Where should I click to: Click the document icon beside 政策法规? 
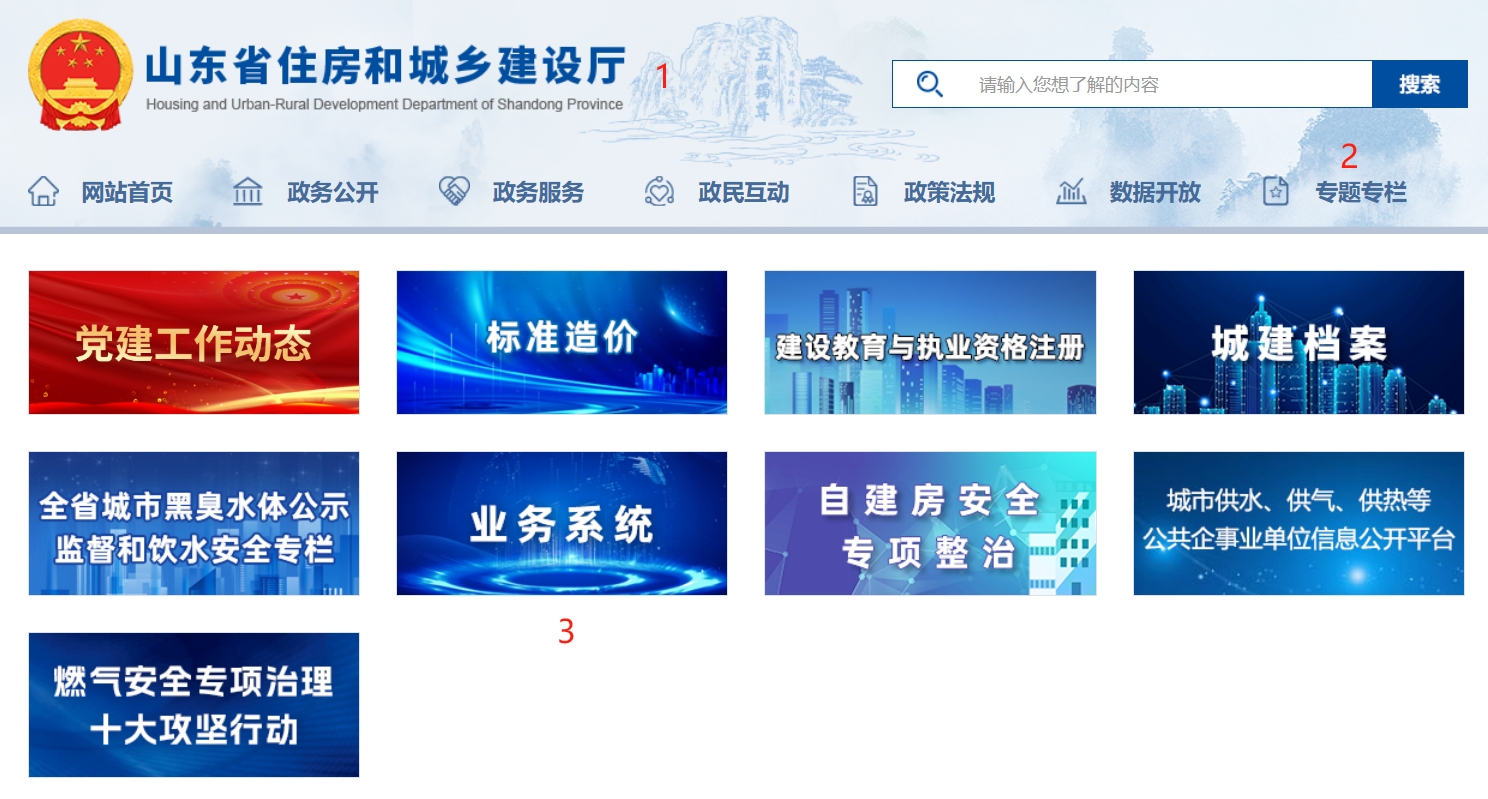(865, 191)
